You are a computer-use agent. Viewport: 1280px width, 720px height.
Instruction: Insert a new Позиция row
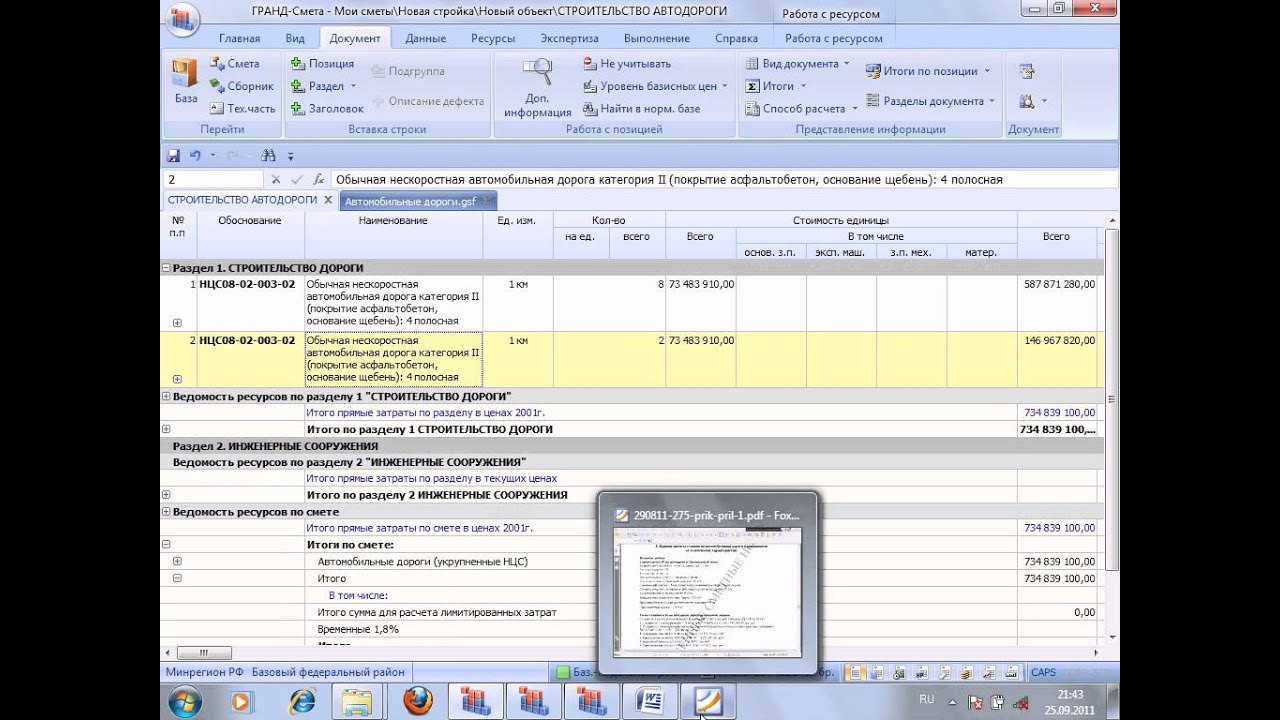point(322,63)
